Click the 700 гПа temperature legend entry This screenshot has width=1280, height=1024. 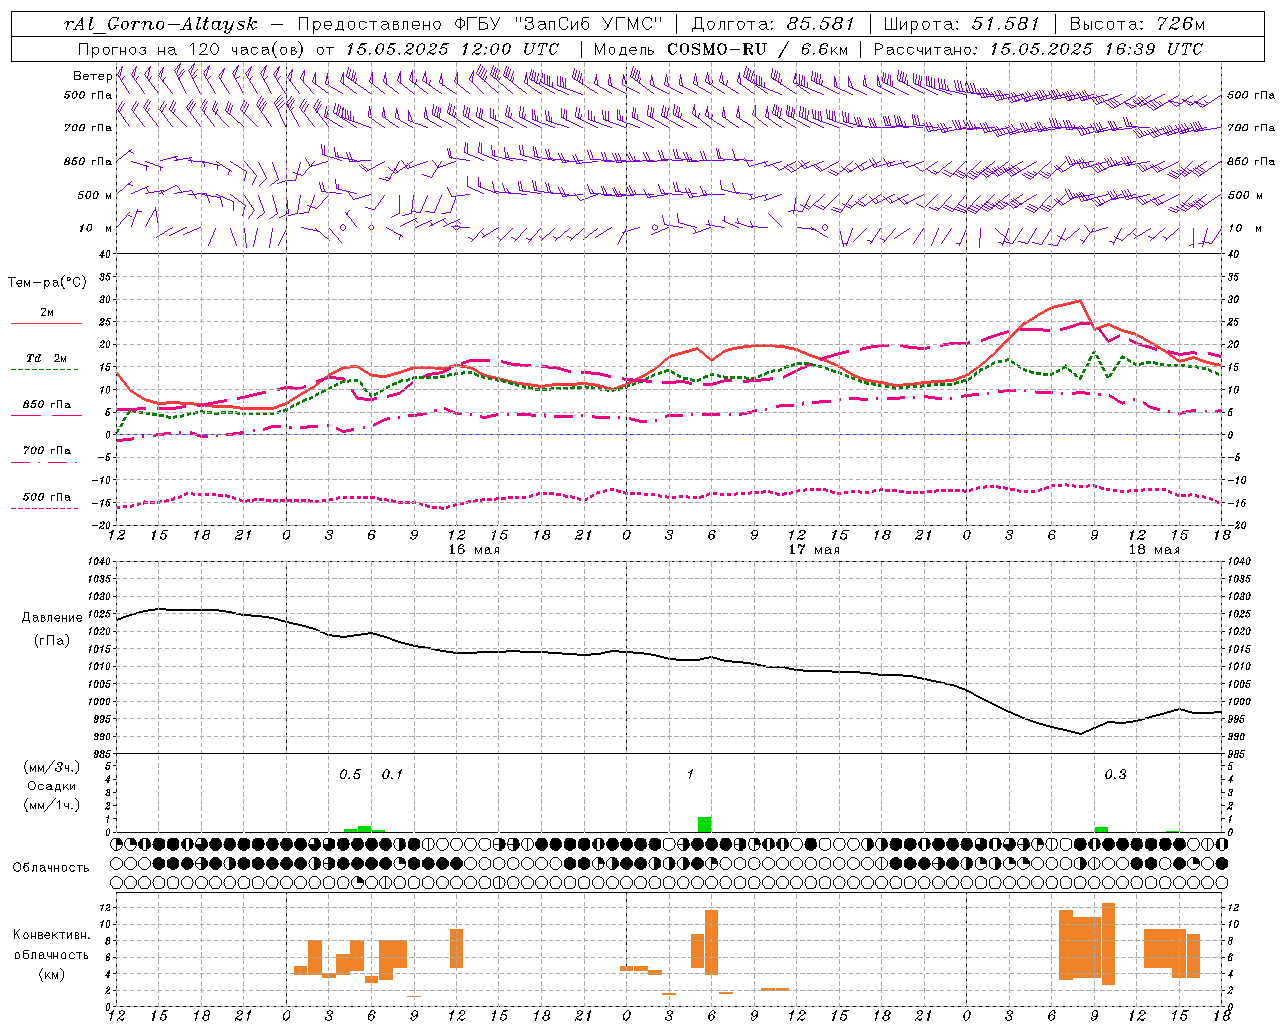click(x=47, y=451)
